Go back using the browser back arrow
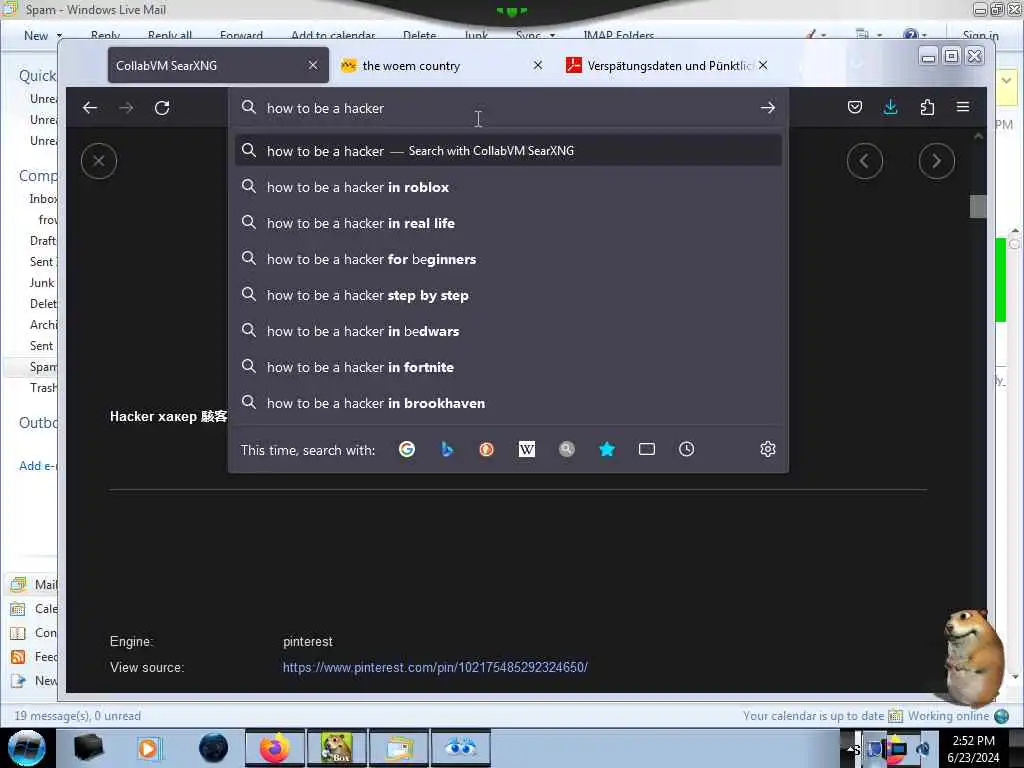 (x=90, y=108)
